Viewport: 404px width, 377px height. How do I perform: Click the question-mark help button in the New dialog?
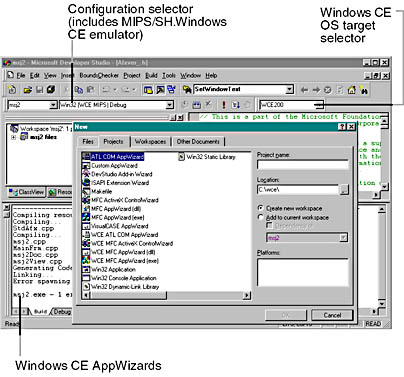click(x=342, y=127)
